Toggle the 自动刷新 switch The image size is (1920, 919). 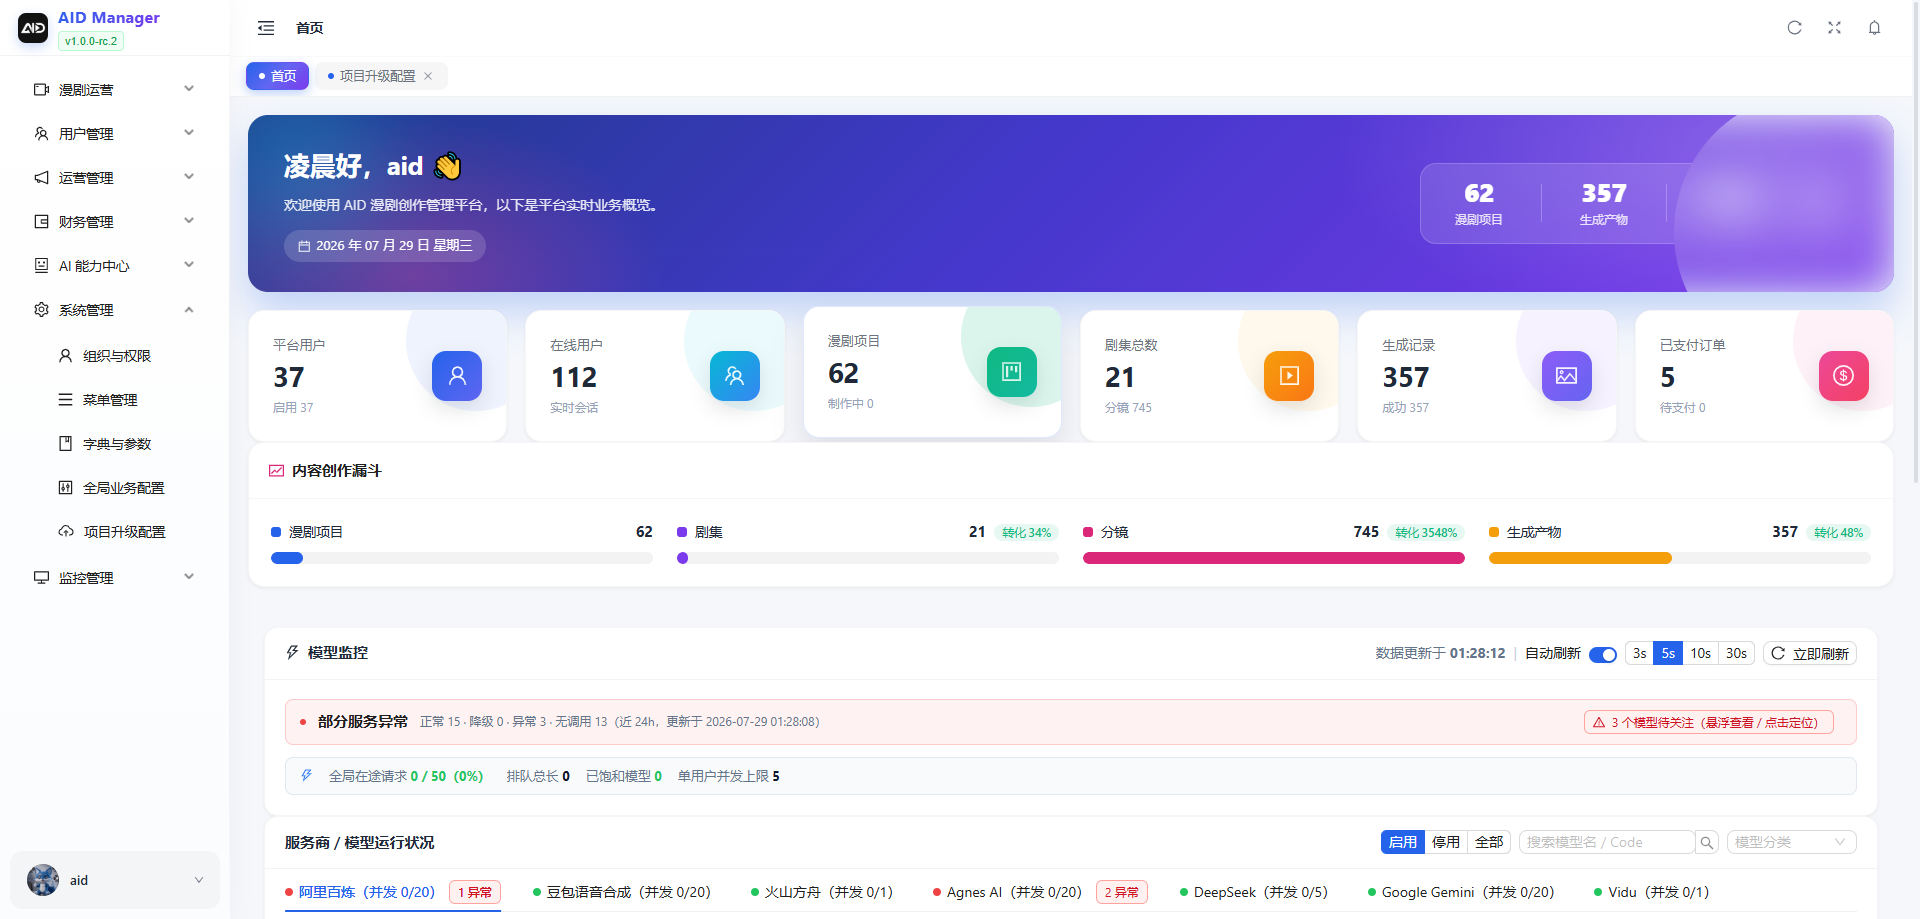pyautogui.click(x=1603, y=654)
